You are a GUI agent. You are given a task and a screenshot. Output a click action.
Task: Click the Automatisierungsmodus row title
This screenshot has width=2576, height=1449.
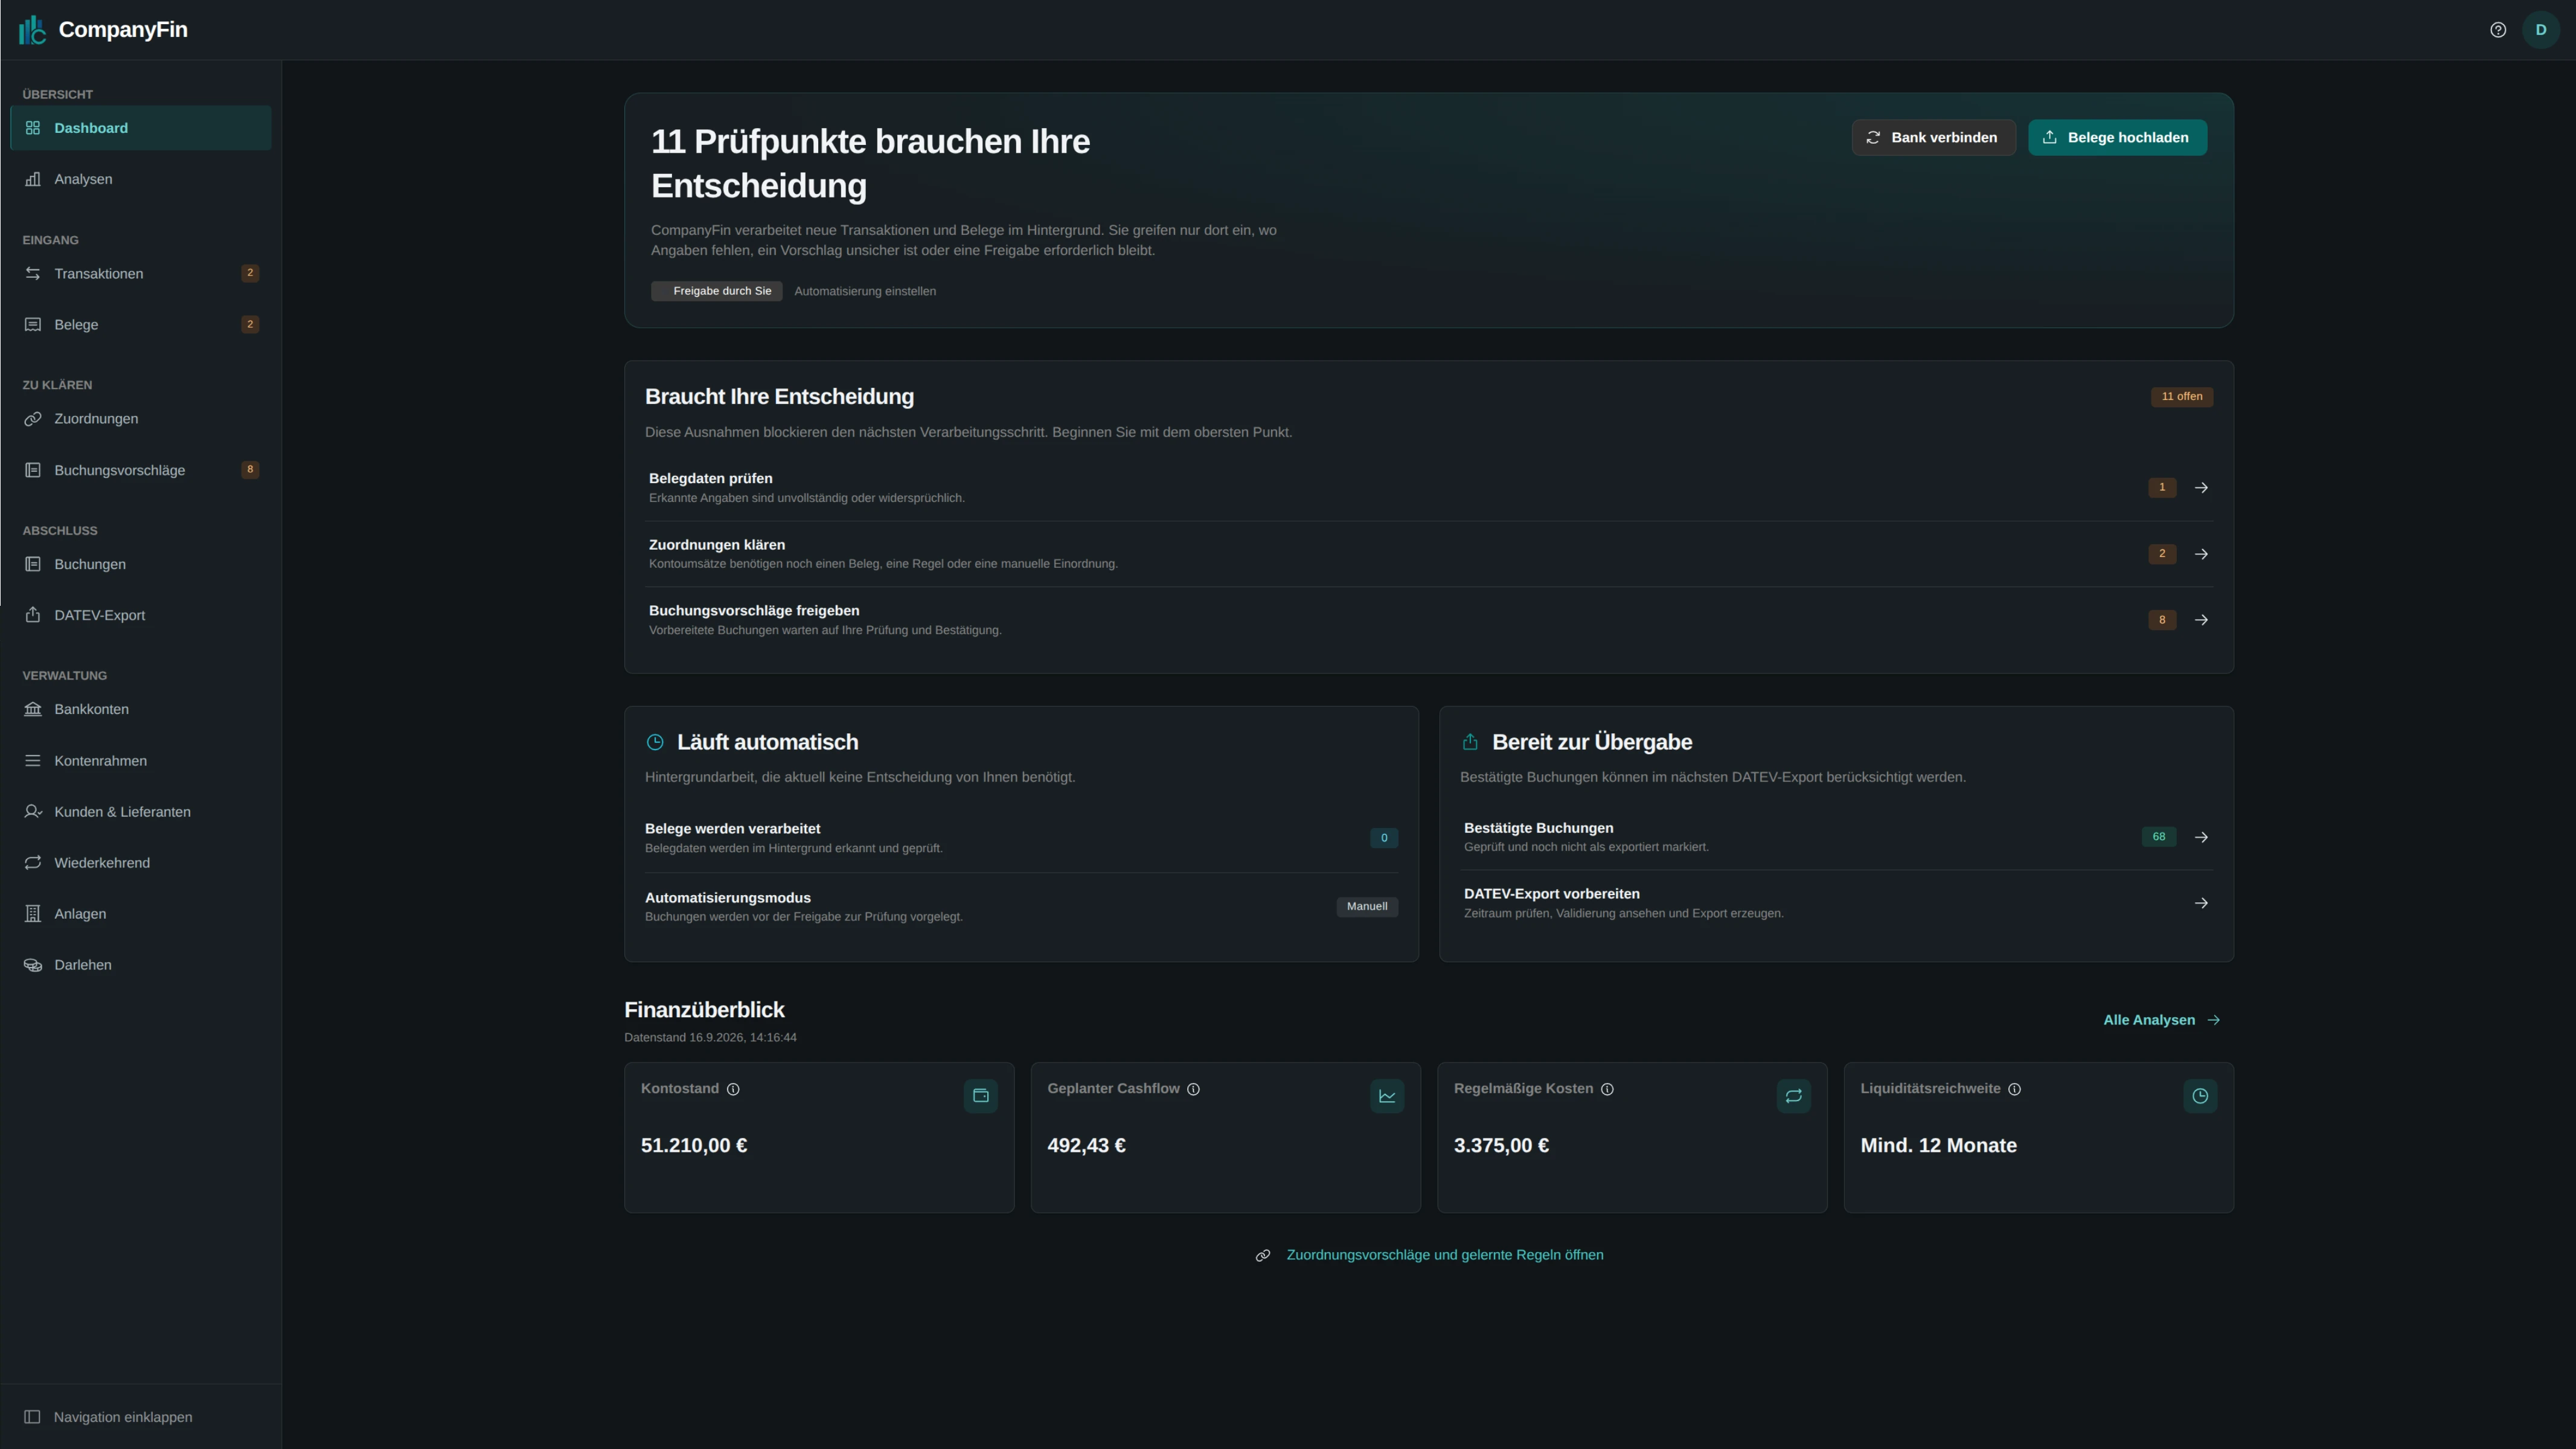[727, 898]
